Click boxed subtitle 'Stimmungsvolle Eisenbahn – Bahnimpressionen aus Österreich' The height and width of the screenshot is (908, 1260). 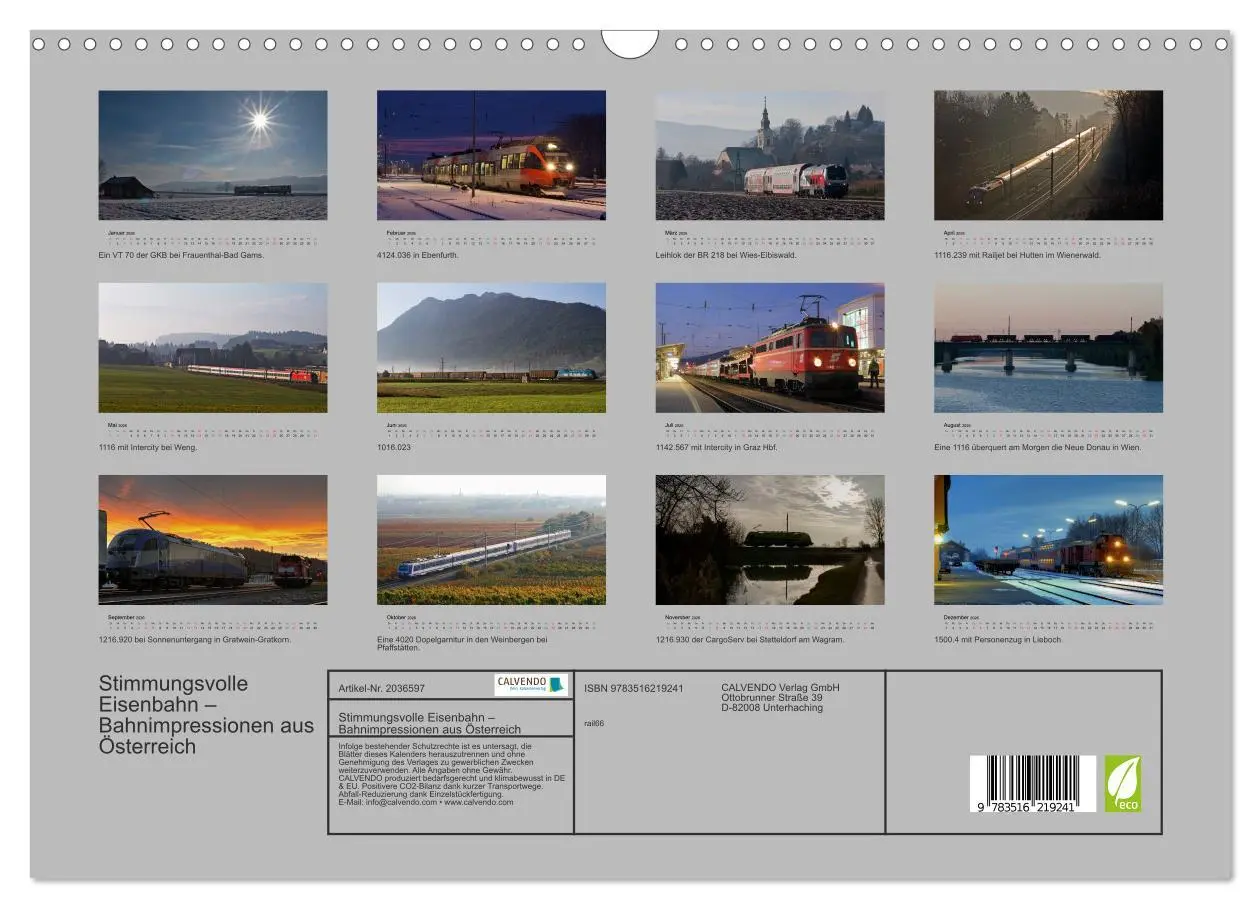point(430,723)
